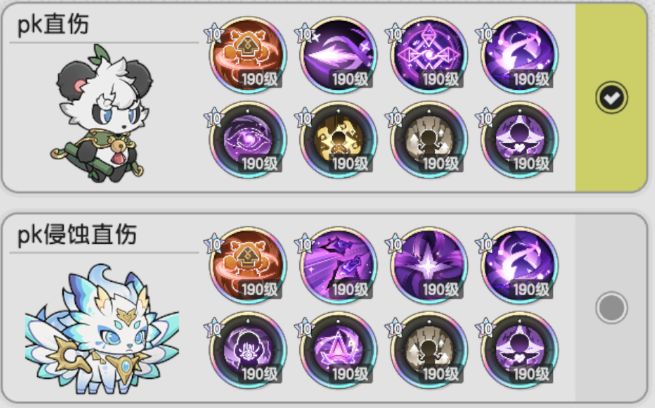
Task: Click the purple crescent claw skill in pk侵蚀直伤
Action: [x=520, y=266]
